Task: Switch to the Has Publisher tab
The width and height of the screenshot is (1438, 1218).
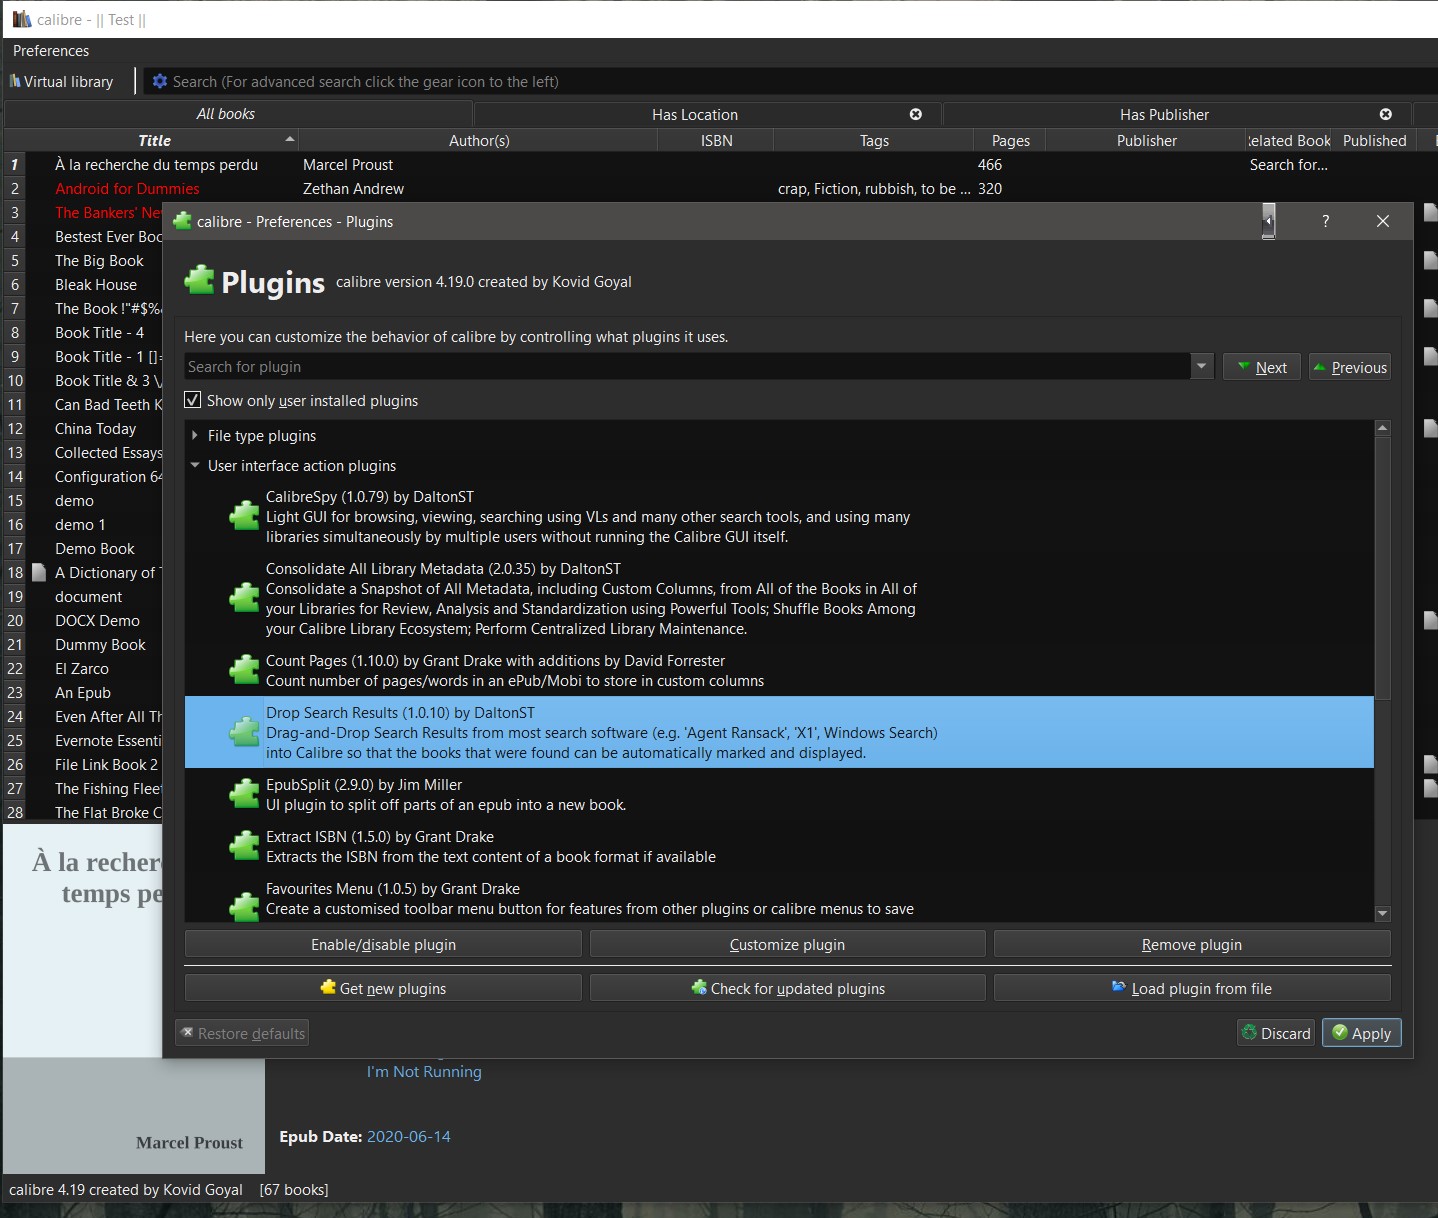Action: pos(1164,114)
